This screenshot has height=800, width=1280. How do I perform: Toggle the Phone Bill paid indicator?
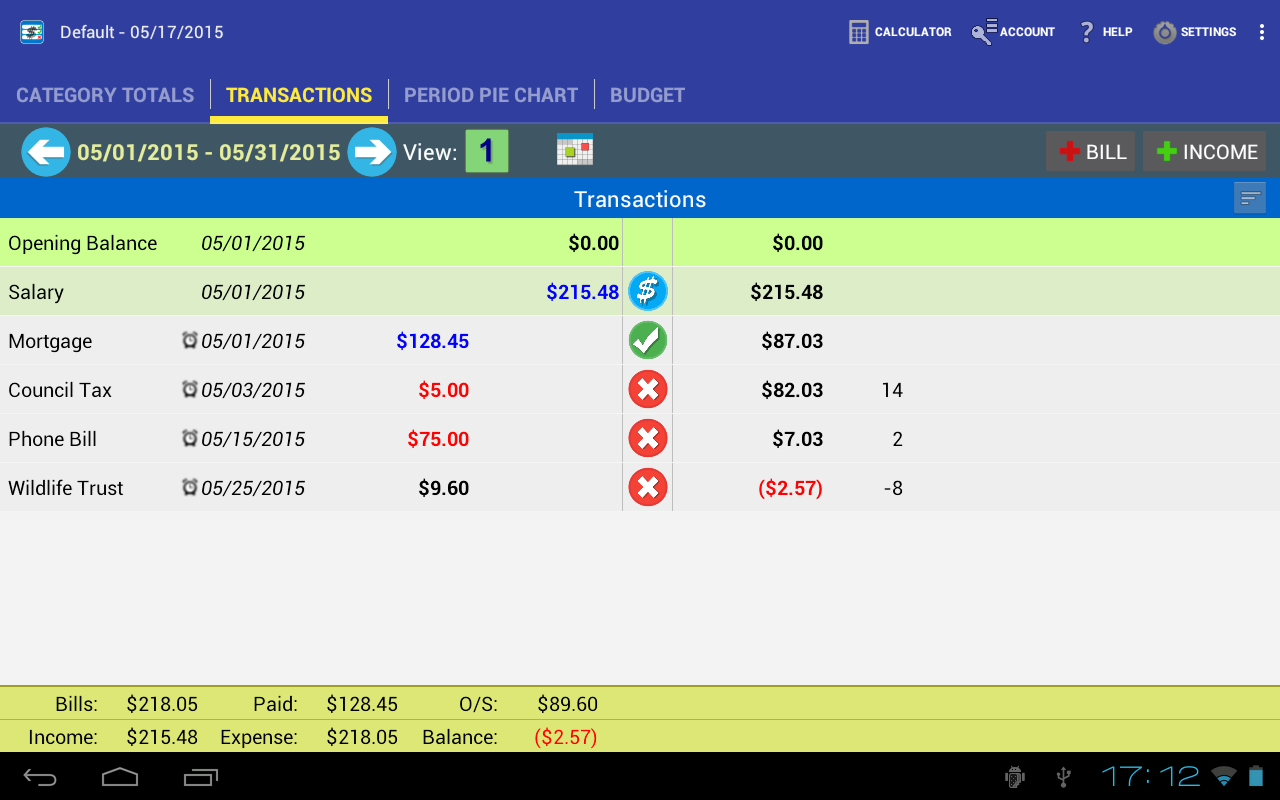click(647, 438)
